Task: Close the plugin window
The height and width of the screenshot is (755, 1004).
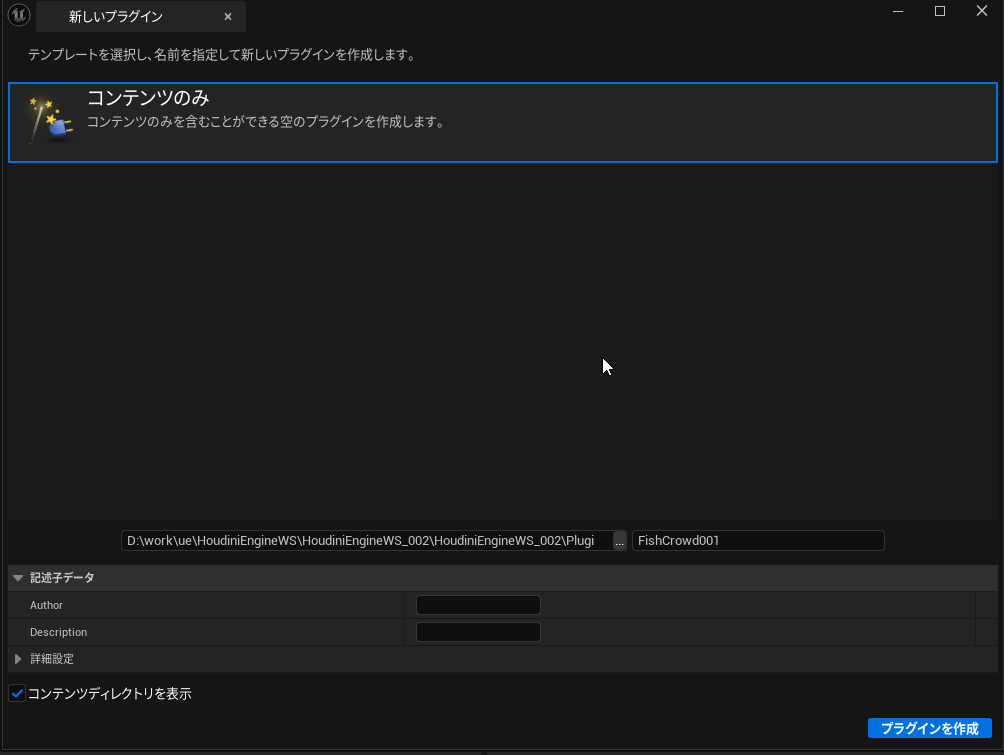Action: [982, 11]
